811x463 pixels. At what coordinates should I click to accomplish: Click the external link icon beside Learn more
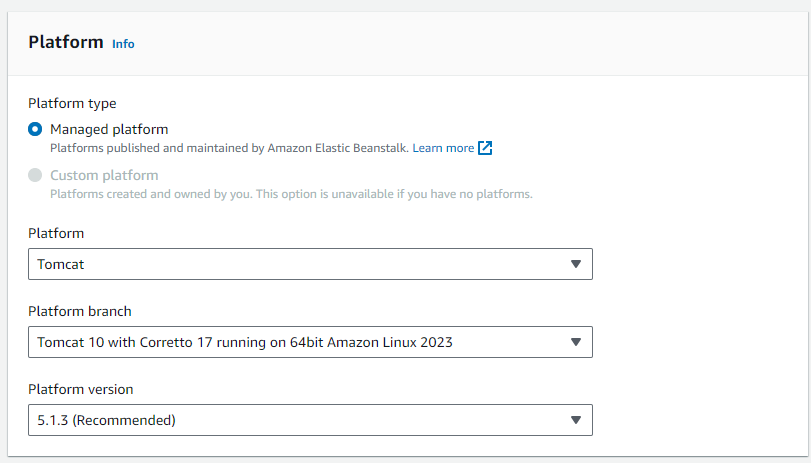[485, 148]
